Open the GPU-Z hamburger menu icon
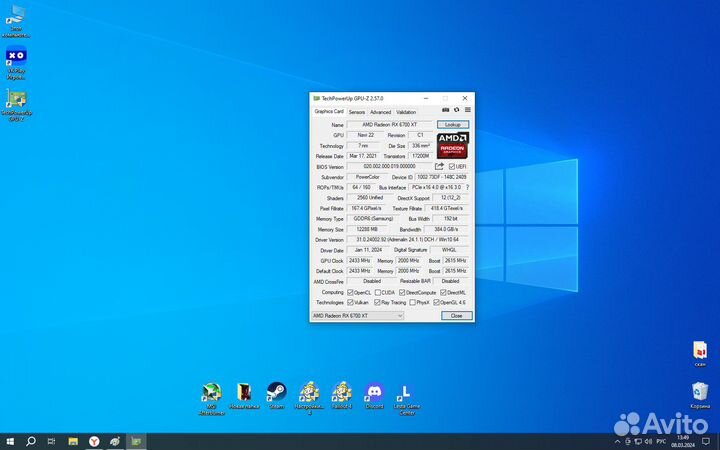 [467, 110]
